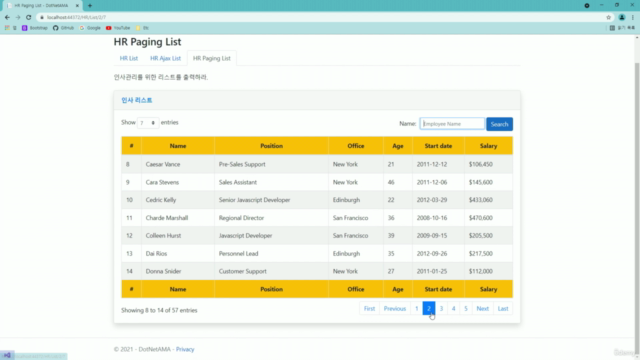The width and height of the screenshot is (640, 360).
Task: Close the HR Paging List browser tab
Action: coord(77,6)
